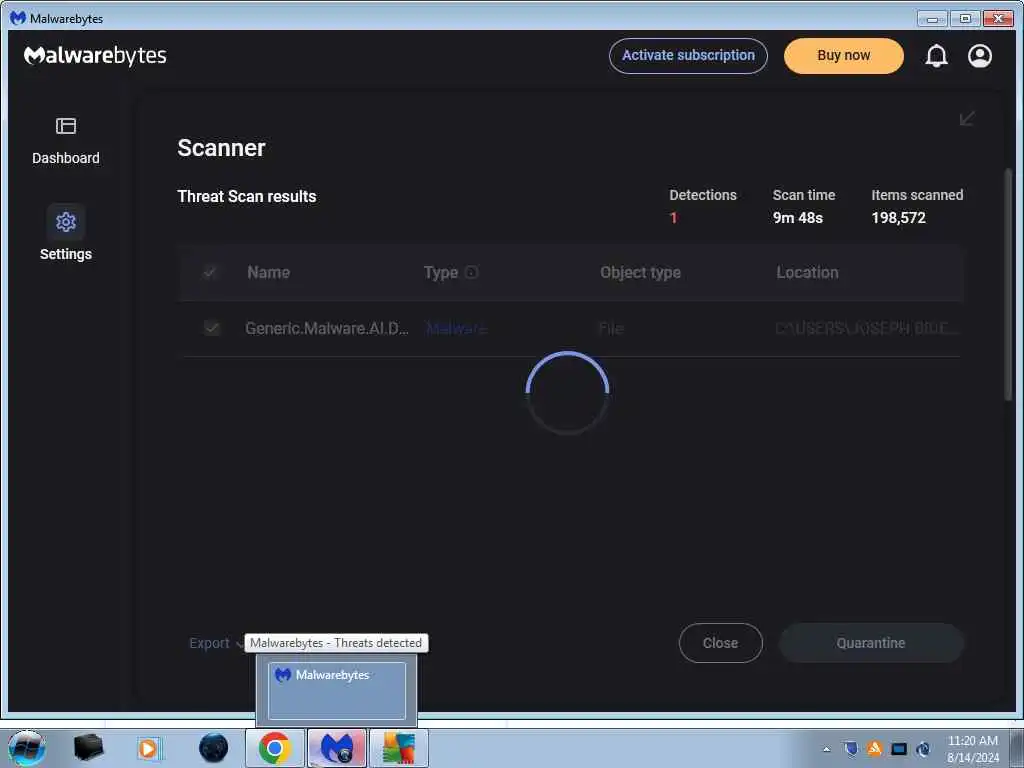The image size is (1024, 768).
Task: Open the Settings gear icon
Action: (x=65, y=222)
